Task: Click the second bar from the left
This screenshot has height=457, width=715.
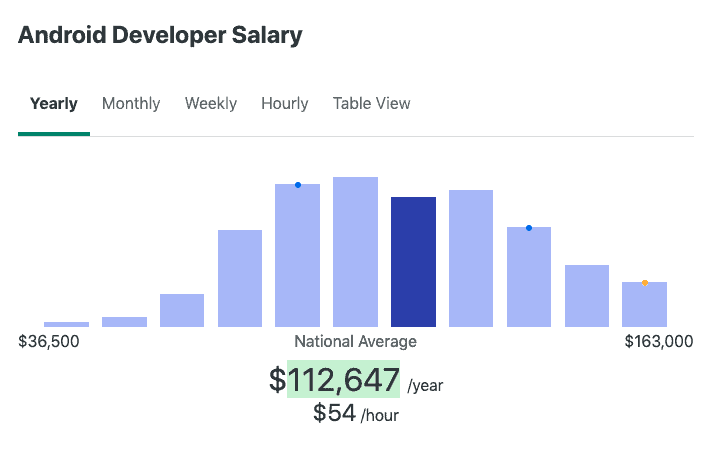Action: coord(124,322)
